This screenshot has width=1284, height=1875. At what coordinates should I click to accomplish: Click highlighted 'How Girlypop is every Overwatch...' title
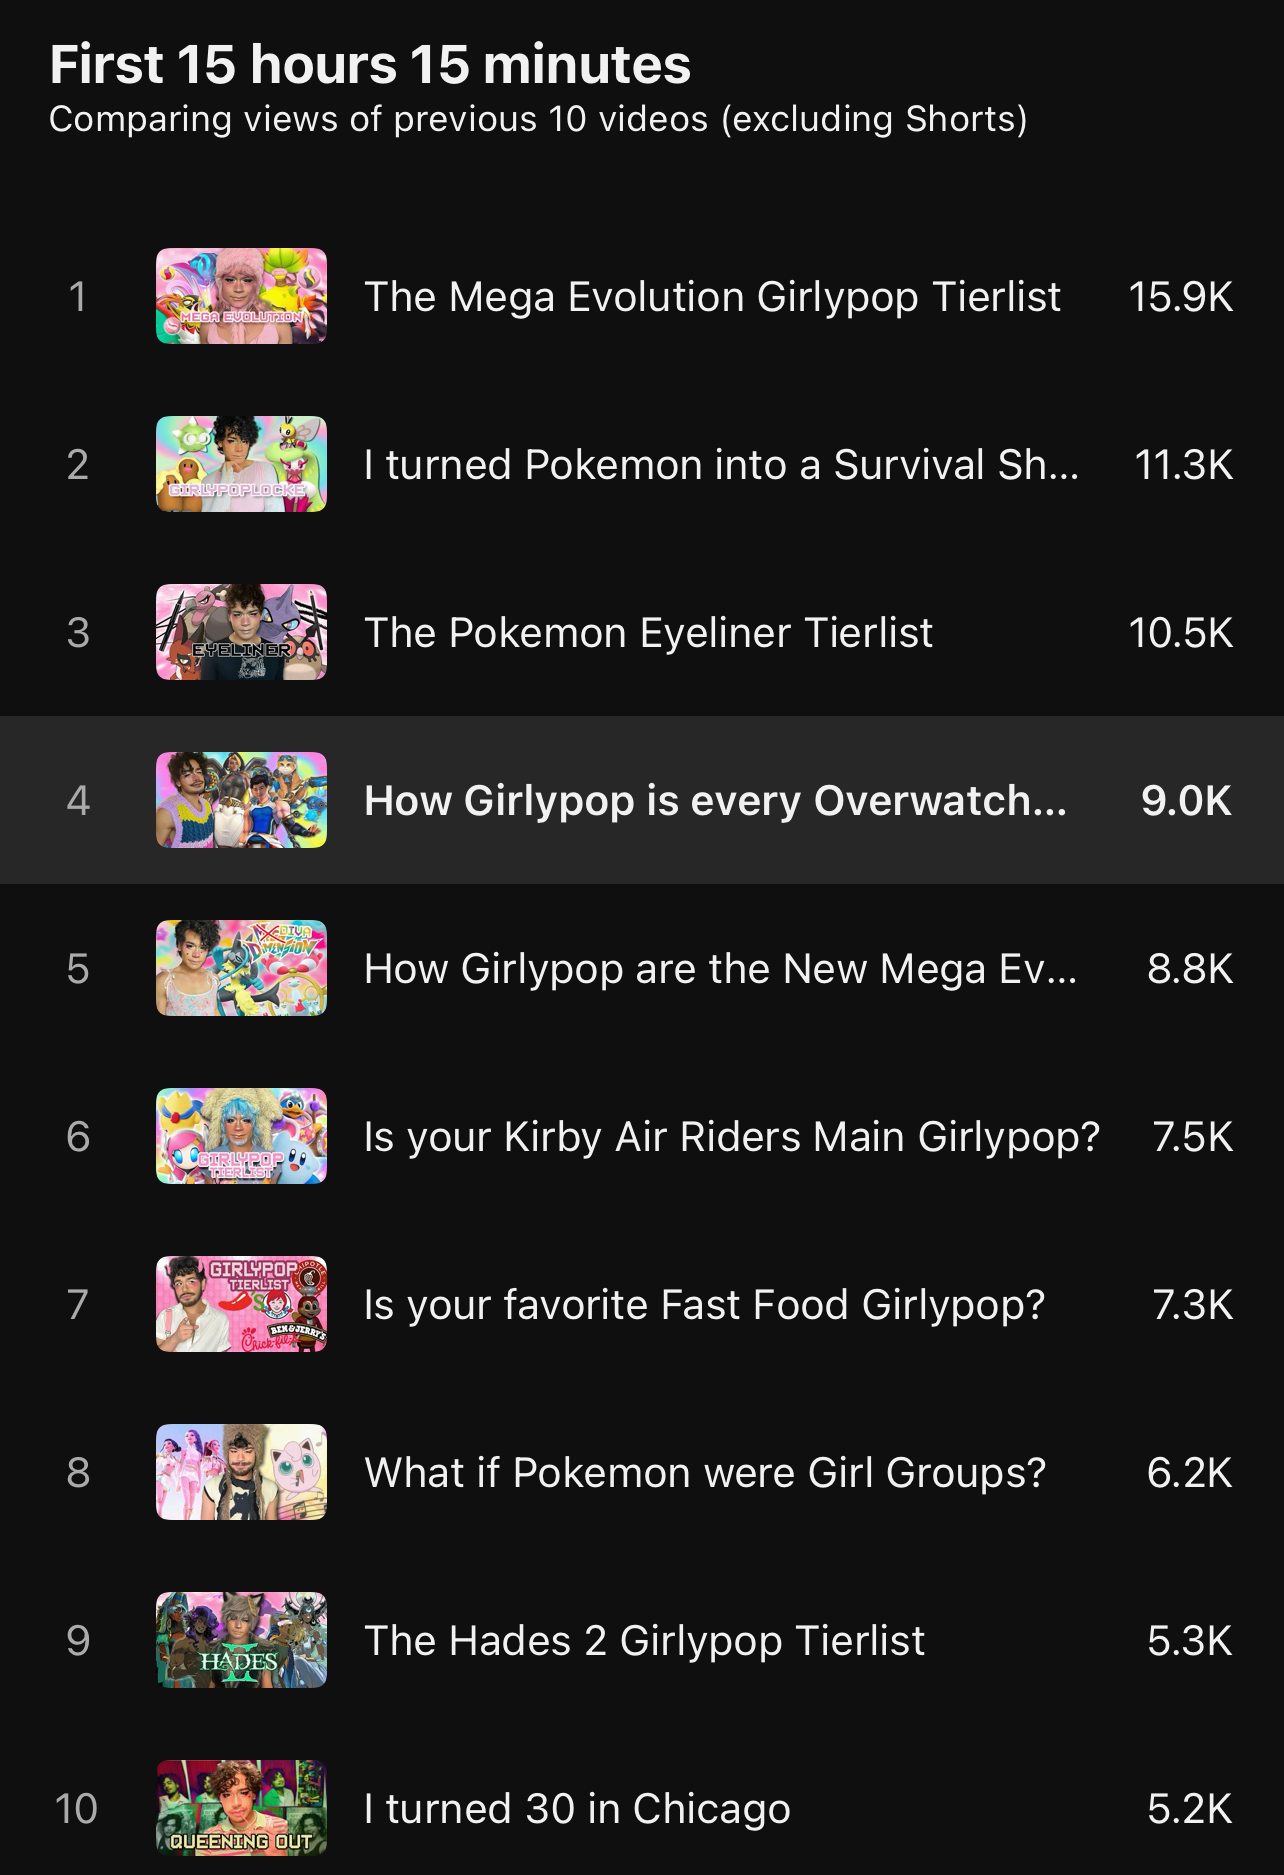[x=715, y=801]
